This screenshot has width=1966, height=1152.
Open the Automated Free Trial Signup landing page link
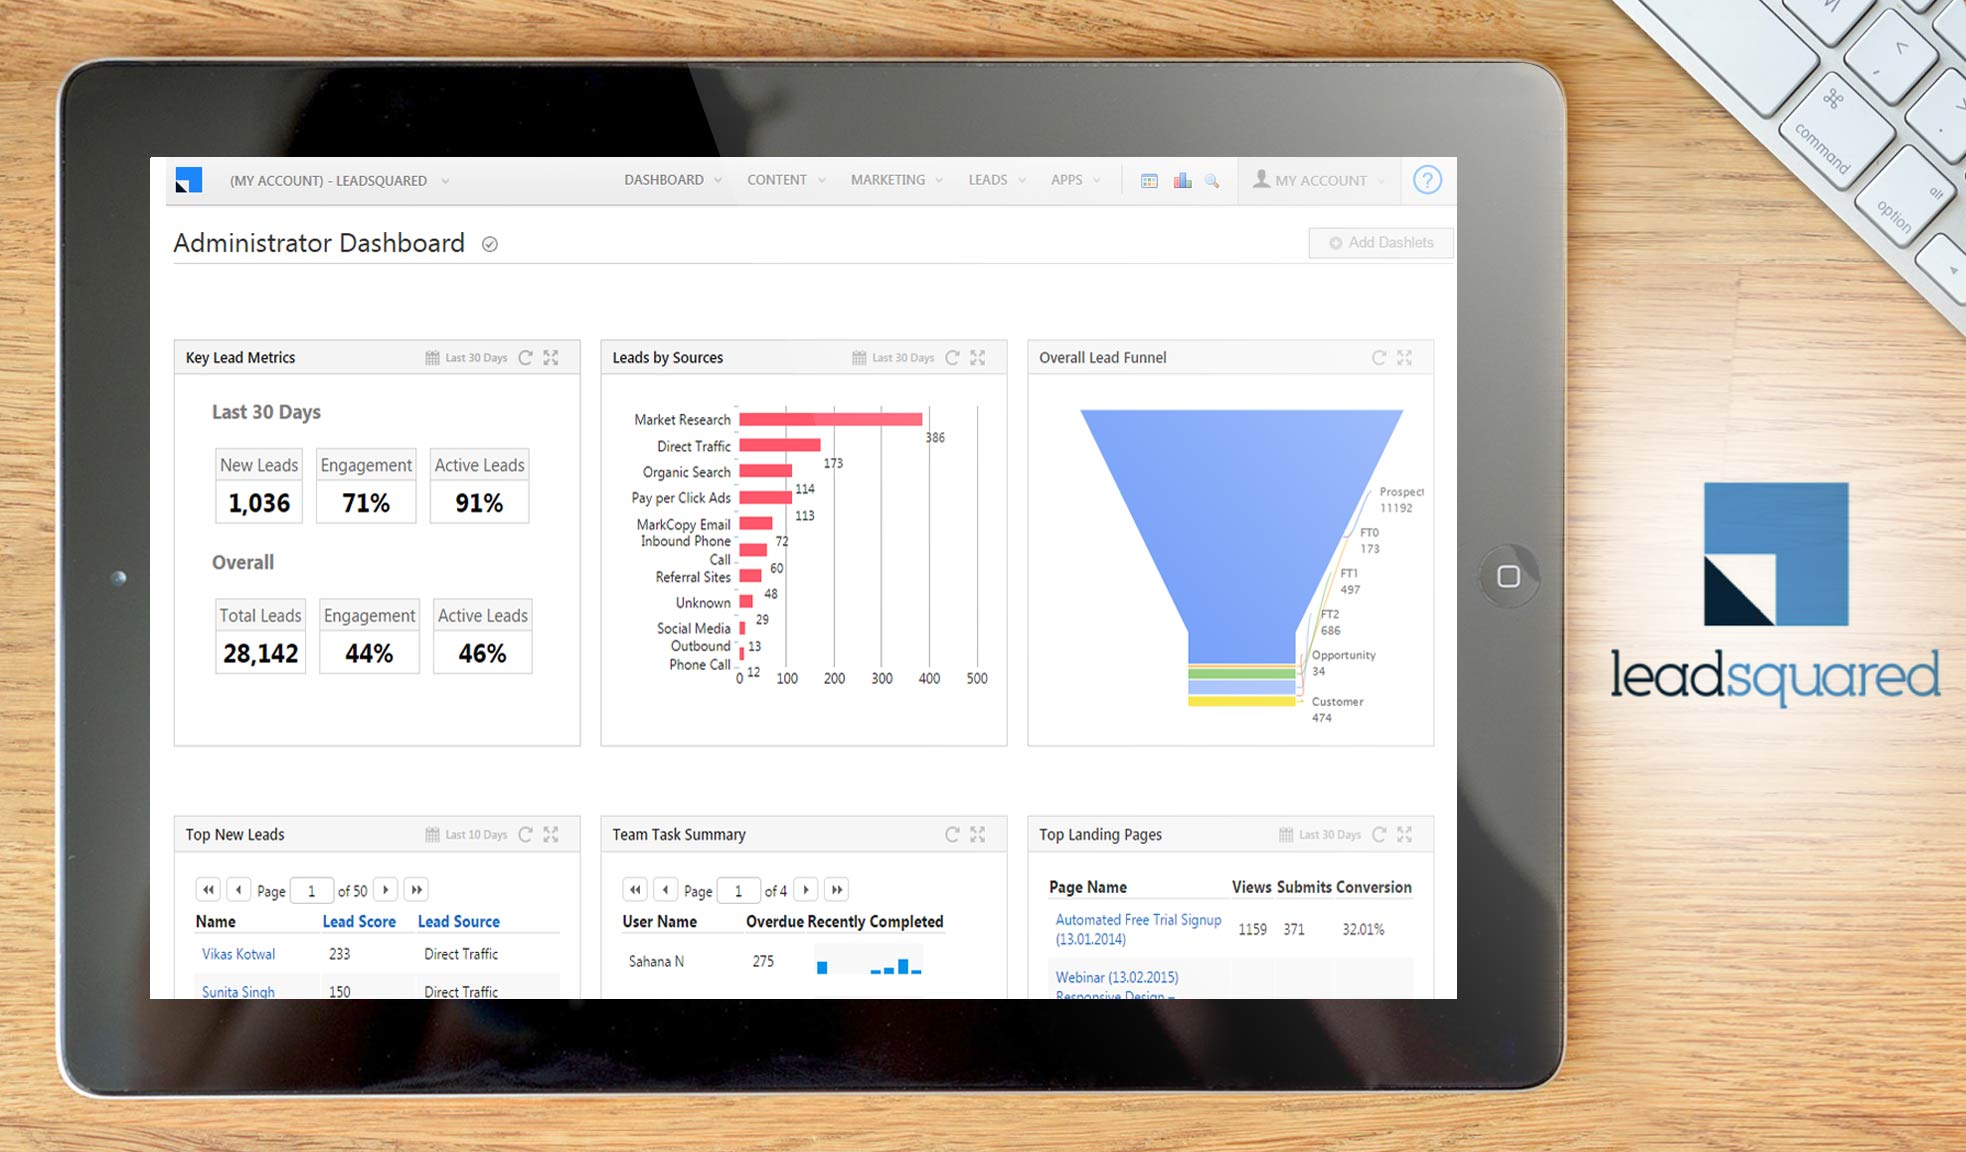tap(1136, 919)
